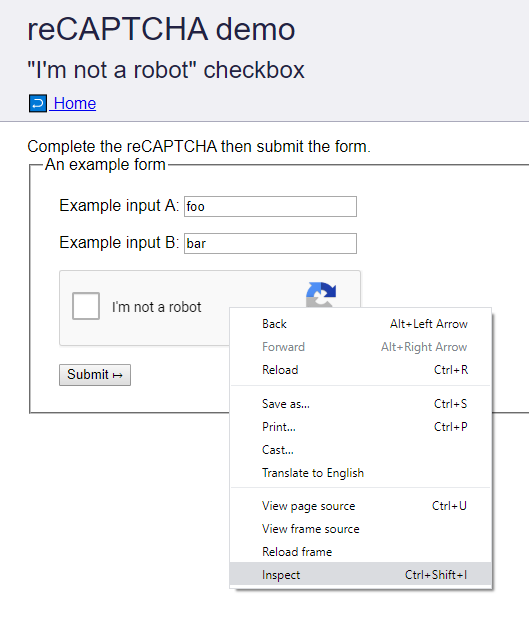Select Print... from context menu
The height and width of the screenshot is (638, 529).
(361, 427)
